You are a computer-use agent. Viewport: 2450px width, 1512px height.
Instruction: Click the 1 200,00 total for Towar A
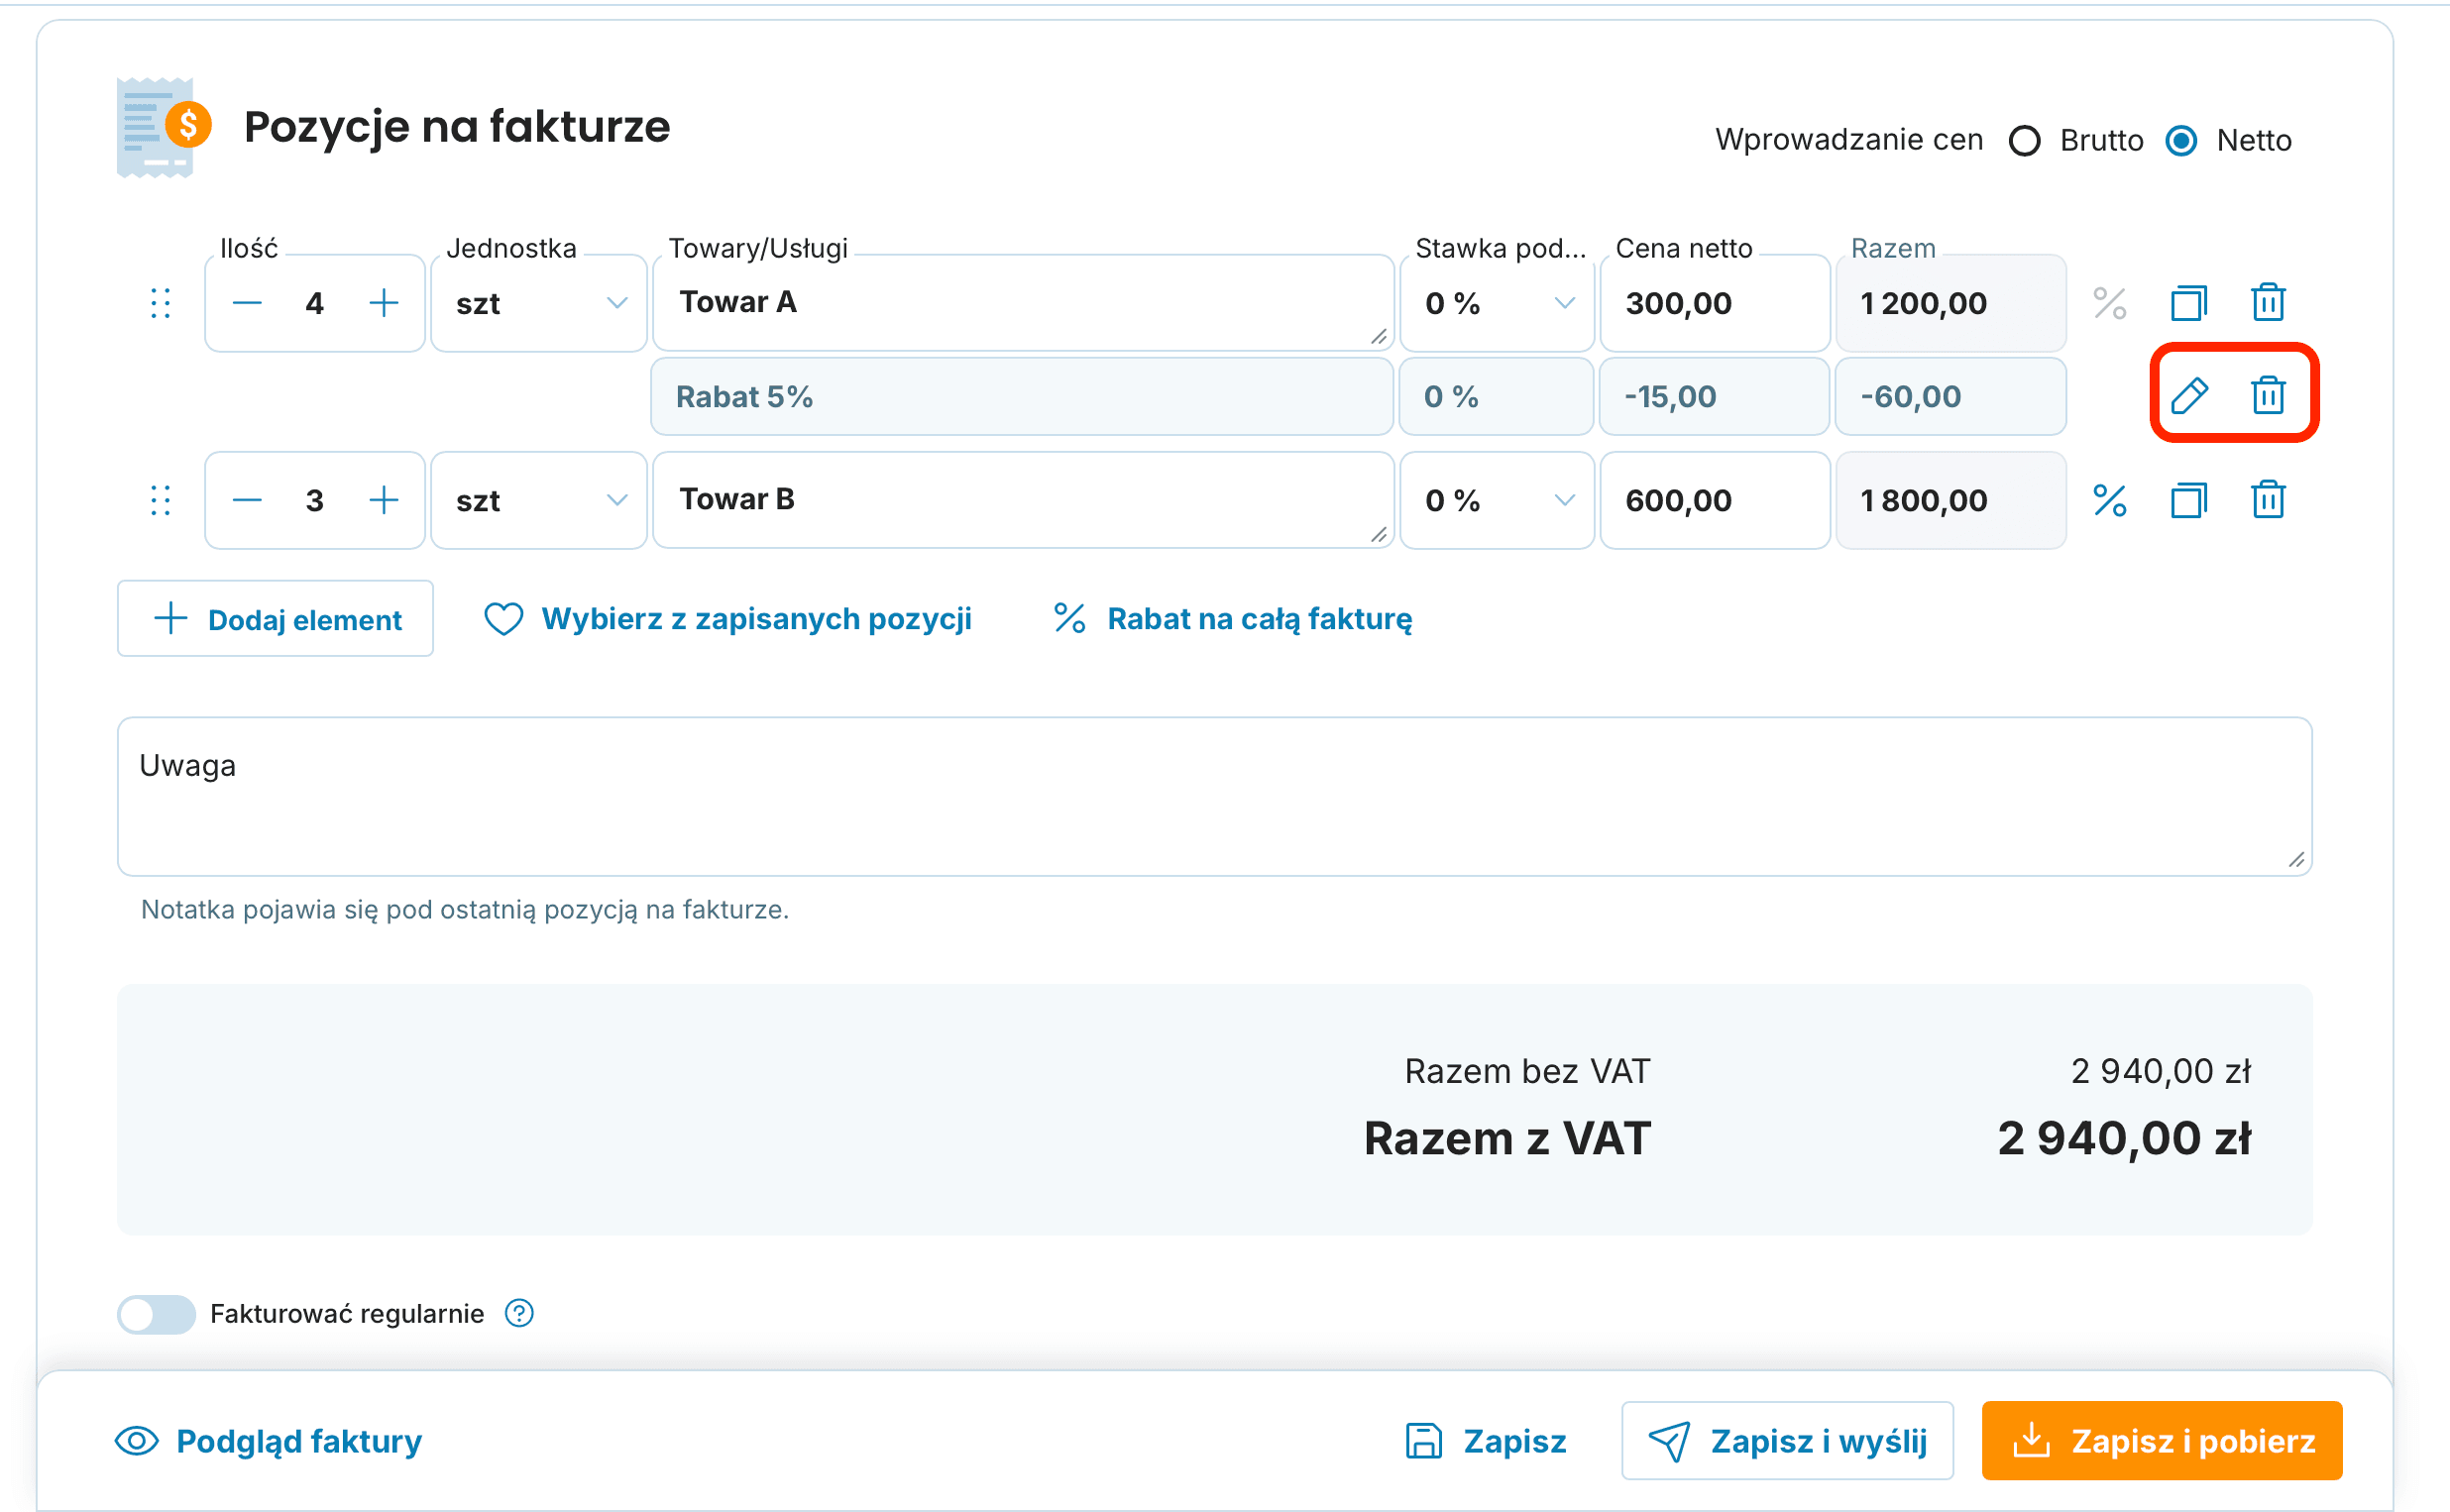point(1923,303)
